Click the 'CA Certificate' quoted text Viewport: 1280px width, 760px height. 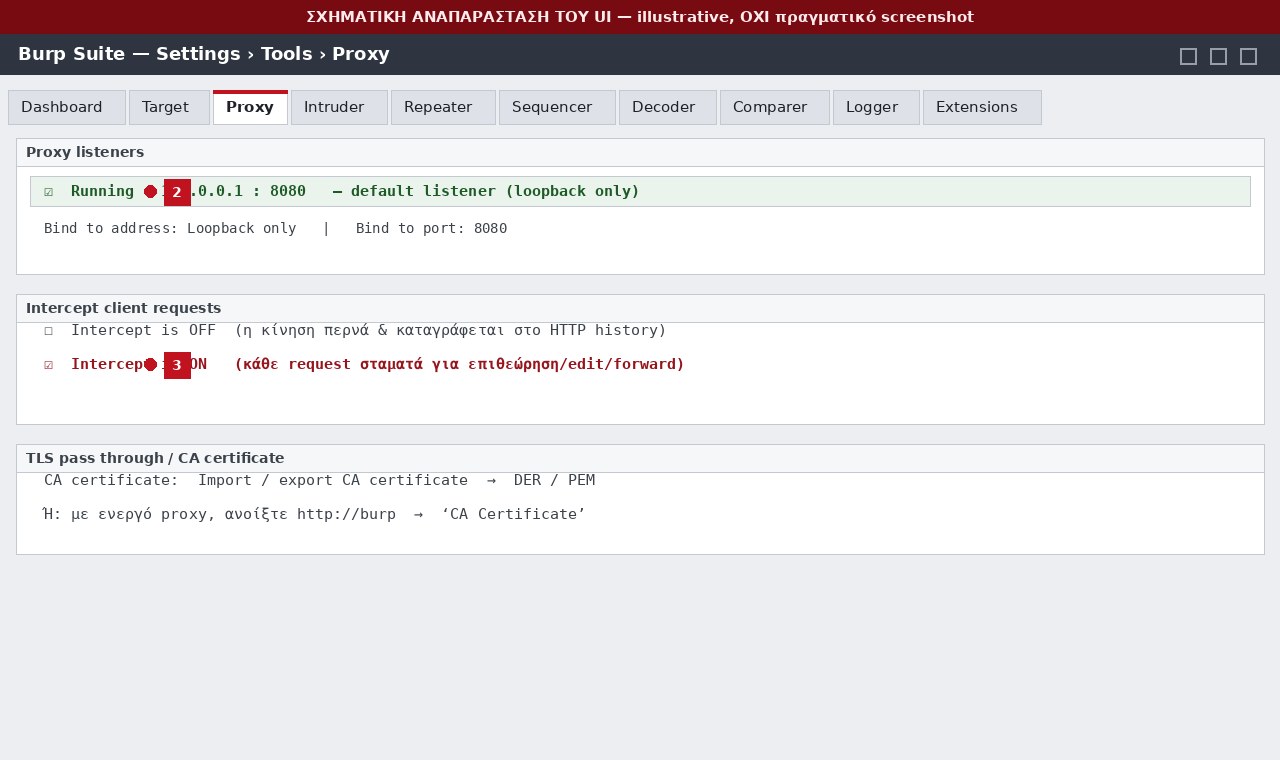(513, 515)
